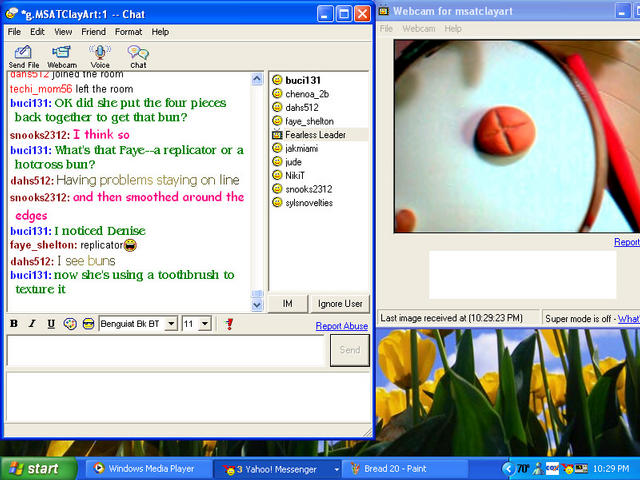Click the Report link under webcam image
Image resolution: width=640 pixels, height=480 pixels.
point(627,242)
